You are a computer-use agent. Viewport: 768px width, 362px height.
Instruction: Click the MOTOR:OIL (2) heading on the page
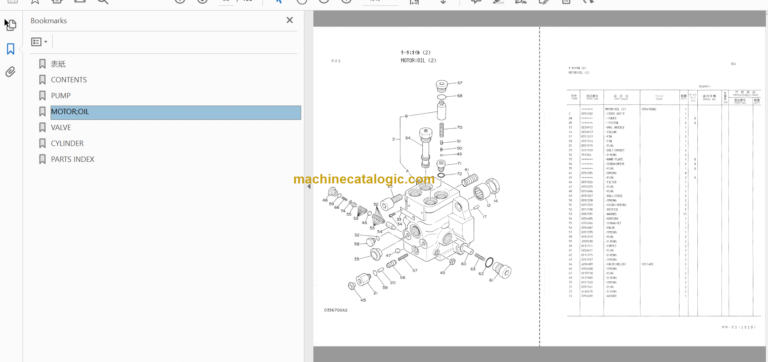point(418,61)
